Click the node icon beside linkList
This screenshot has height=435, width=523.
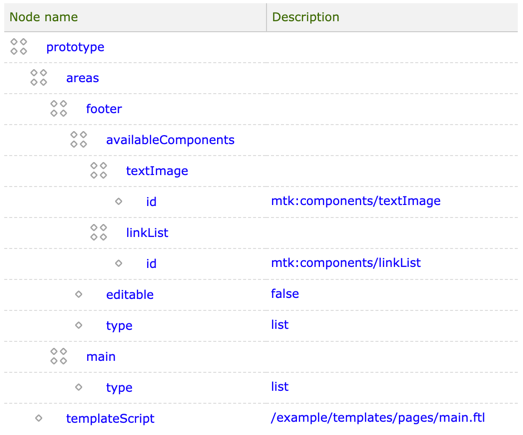[x=99, y=233]
